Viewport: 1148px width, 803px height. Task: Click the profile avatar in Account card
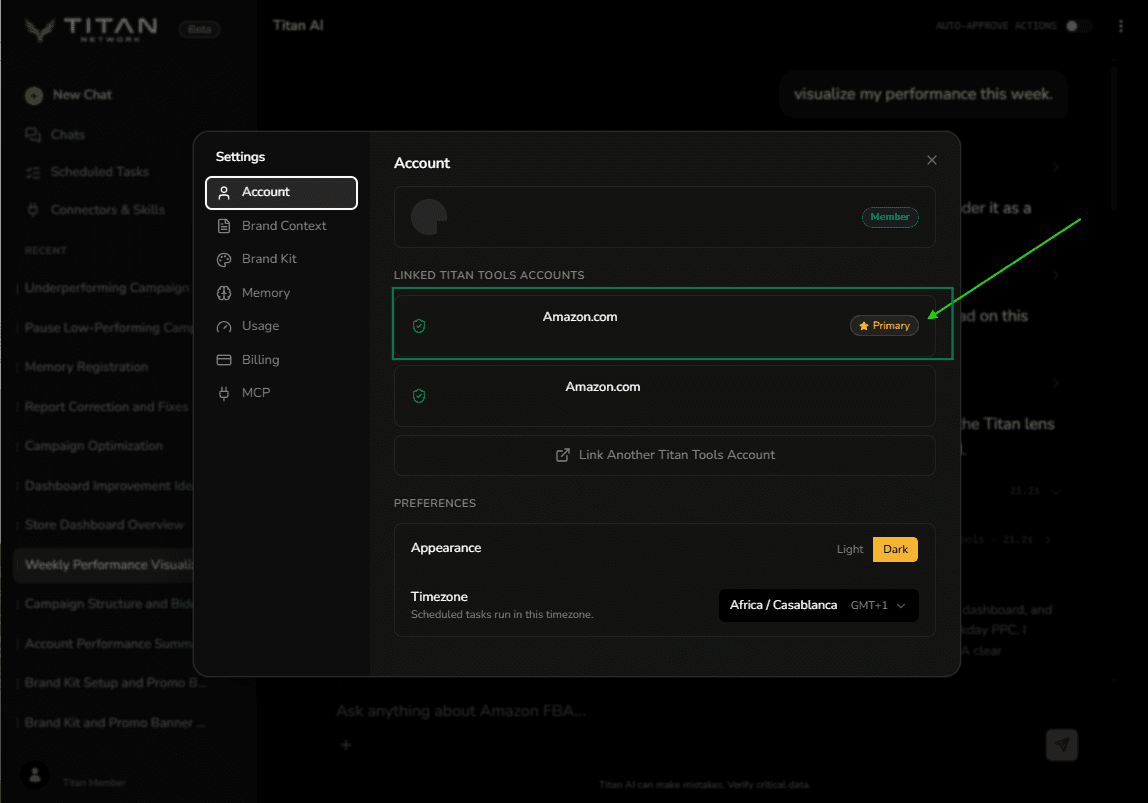[x=429, y=217]
